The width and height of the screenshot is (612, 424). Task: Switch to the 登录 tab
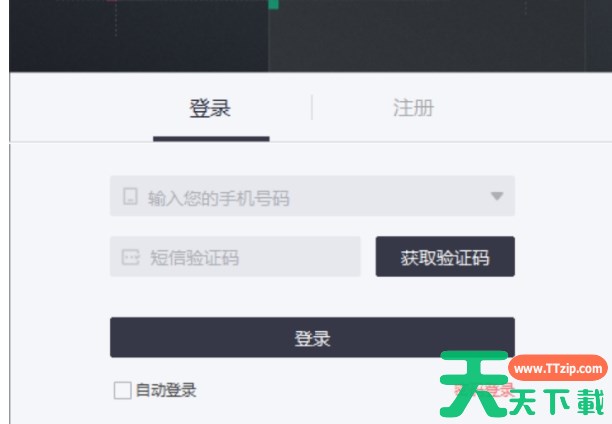210,108
